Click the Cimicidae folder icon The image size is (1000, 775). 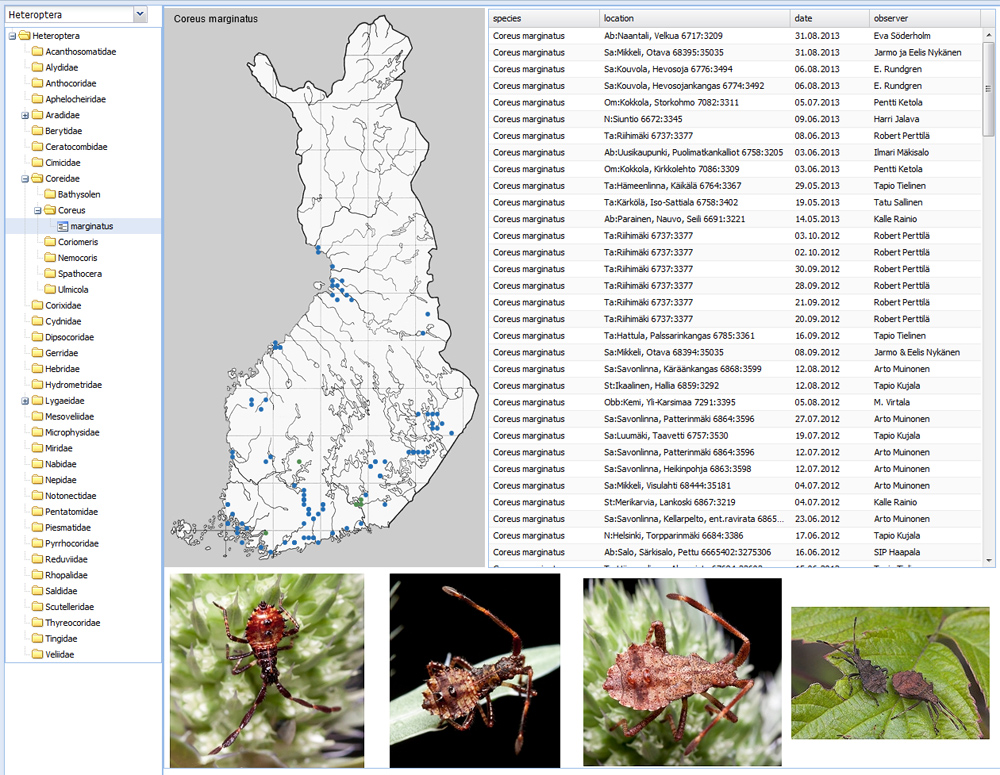click(38, 163)
